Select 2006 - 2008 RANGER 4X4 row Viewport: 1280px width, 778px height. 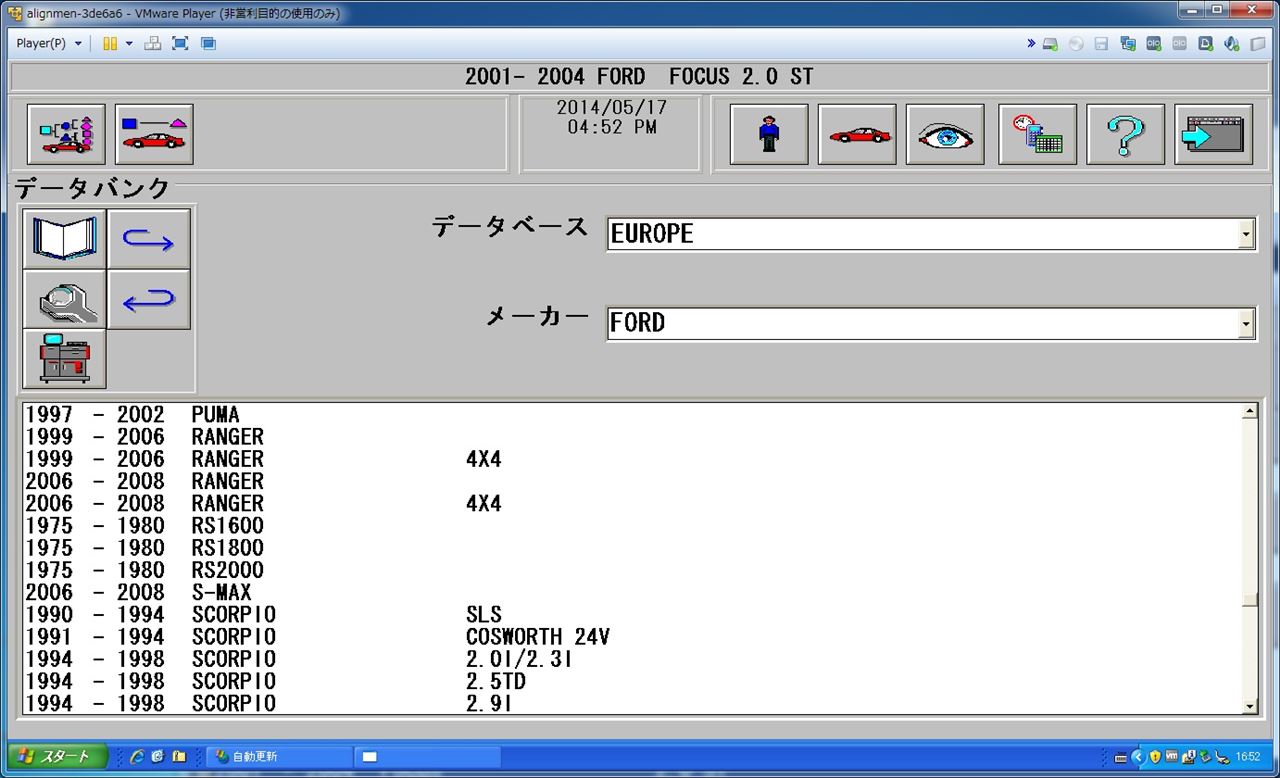pyautogui.click(x=631, y=504)
